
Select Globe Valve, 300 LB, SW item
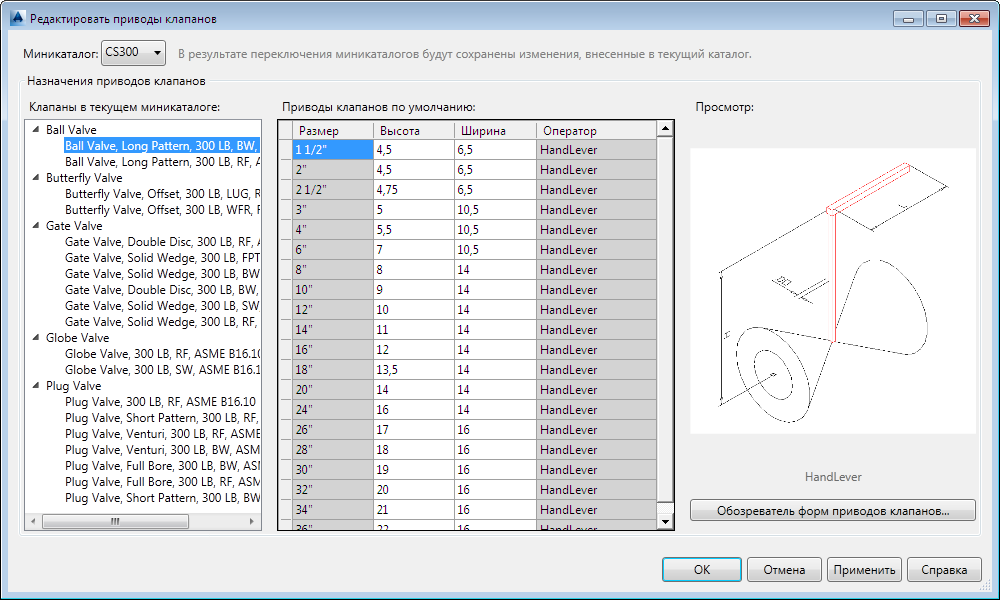(163, 370)
